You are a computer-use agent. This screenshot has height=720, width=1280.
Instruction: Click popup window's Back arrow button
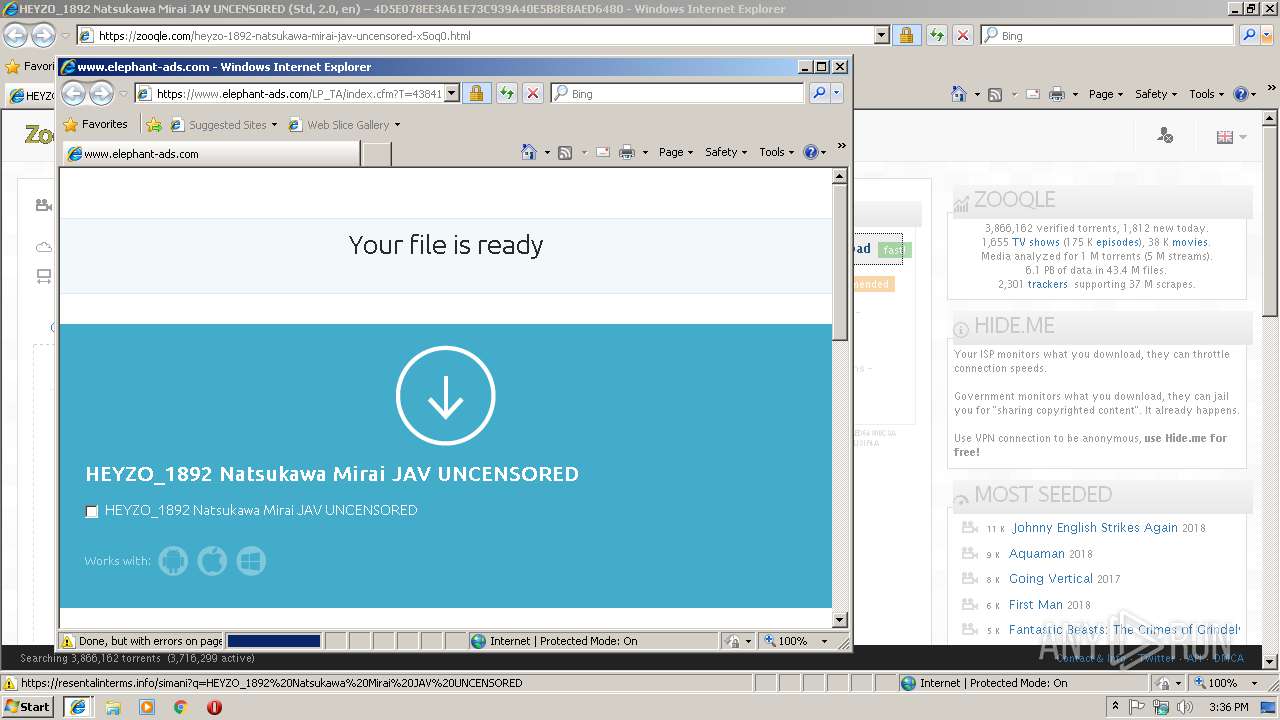pos(73,93)
